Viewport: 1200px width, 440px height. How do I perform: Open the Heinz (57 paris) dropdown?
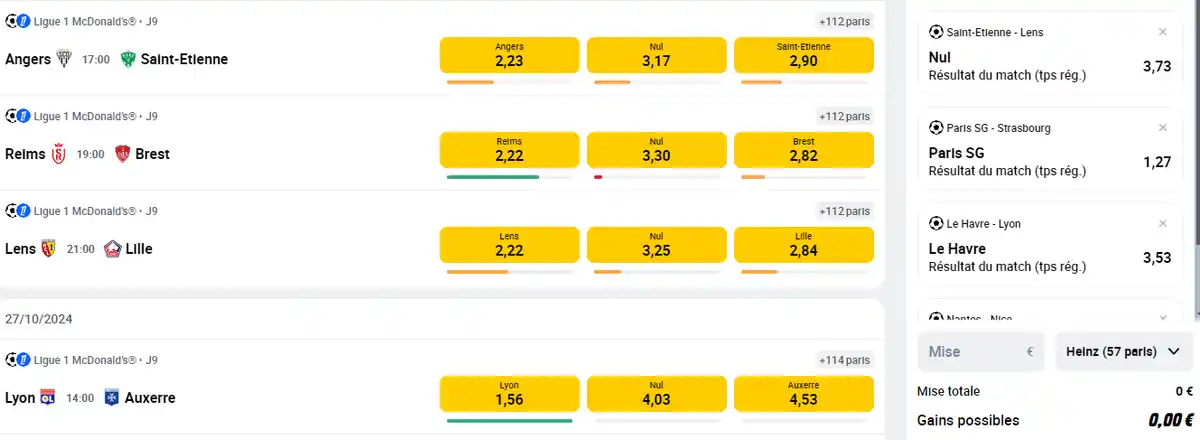point(1125,352)
